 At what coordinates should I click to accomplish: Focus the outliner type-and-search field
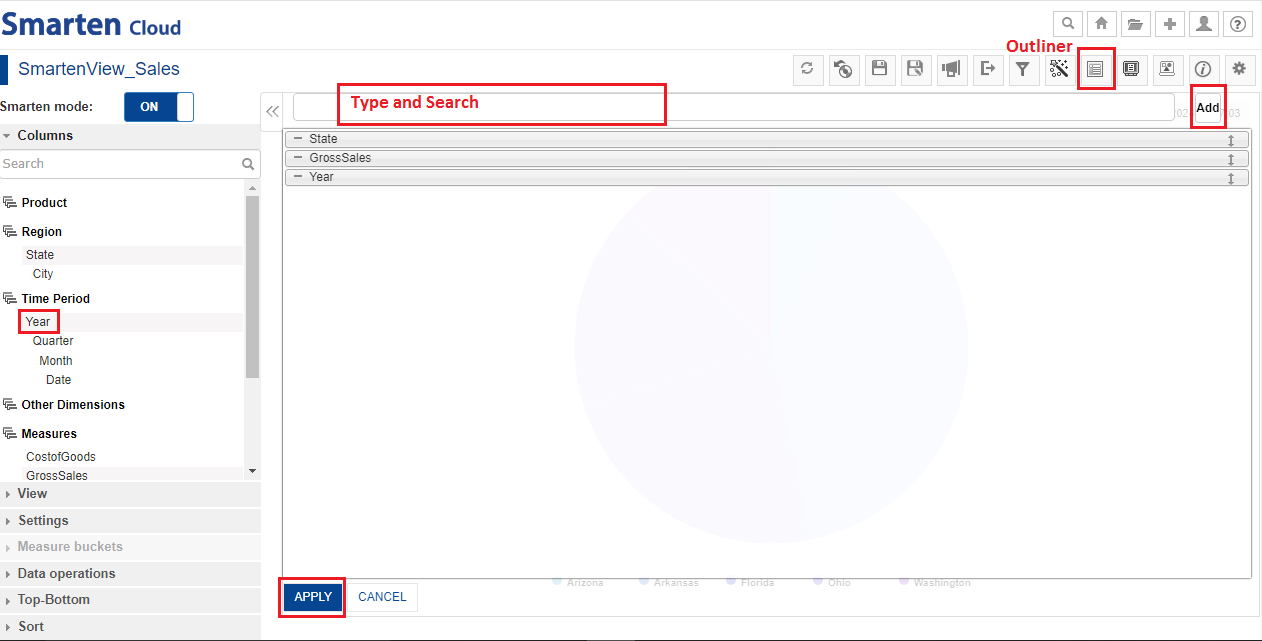pyautogui.click(x=733, y=107)
